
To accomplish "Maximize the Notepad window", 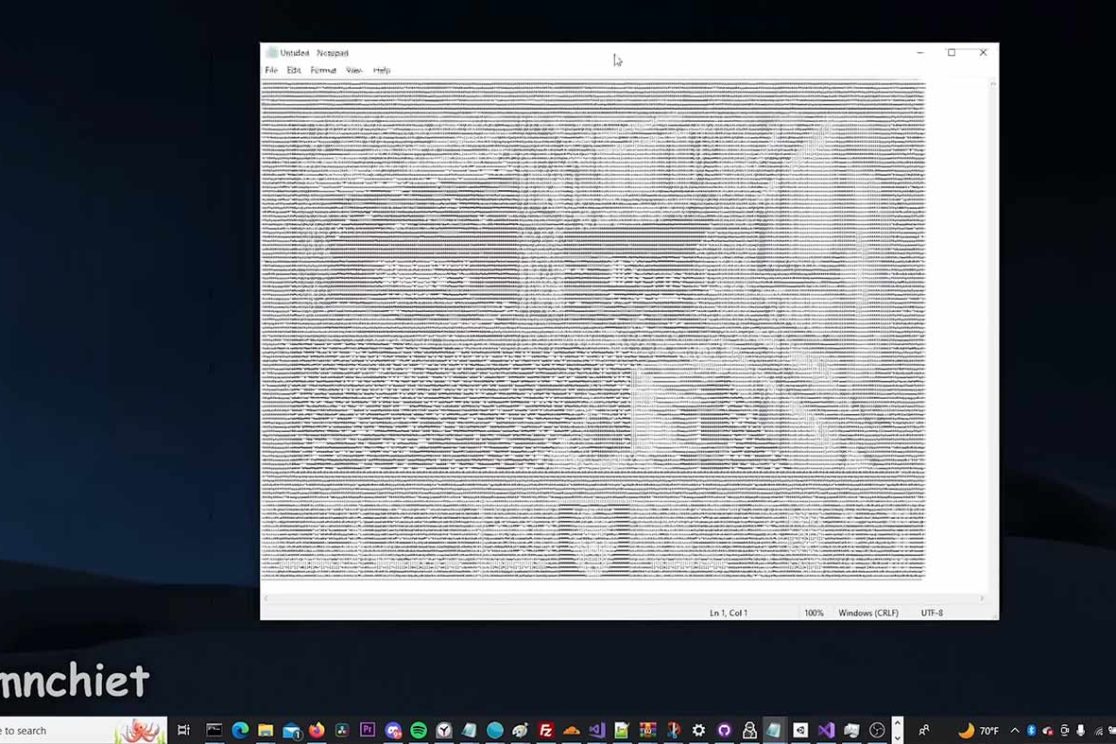I will click(951, 53).
